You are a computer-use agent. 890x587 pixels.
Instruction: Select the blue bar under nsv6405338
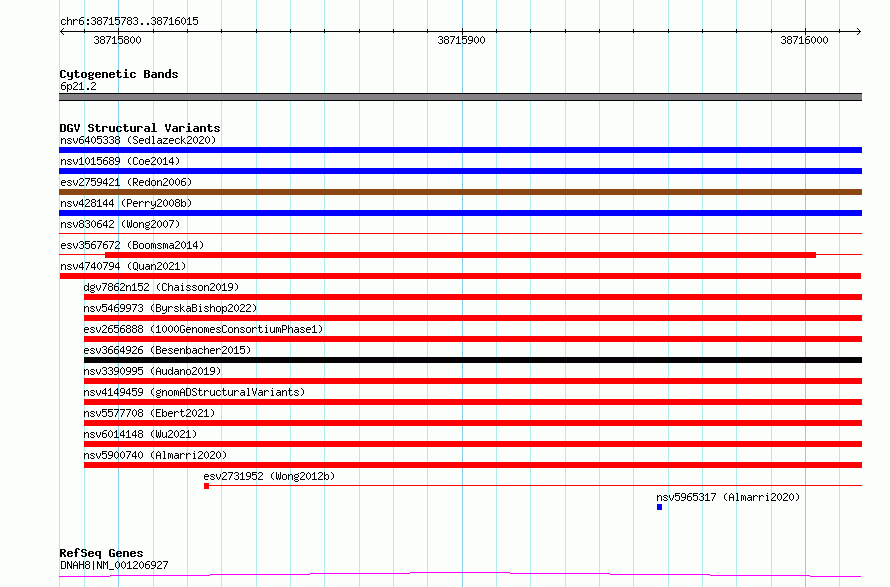click(x=460, y=150)
